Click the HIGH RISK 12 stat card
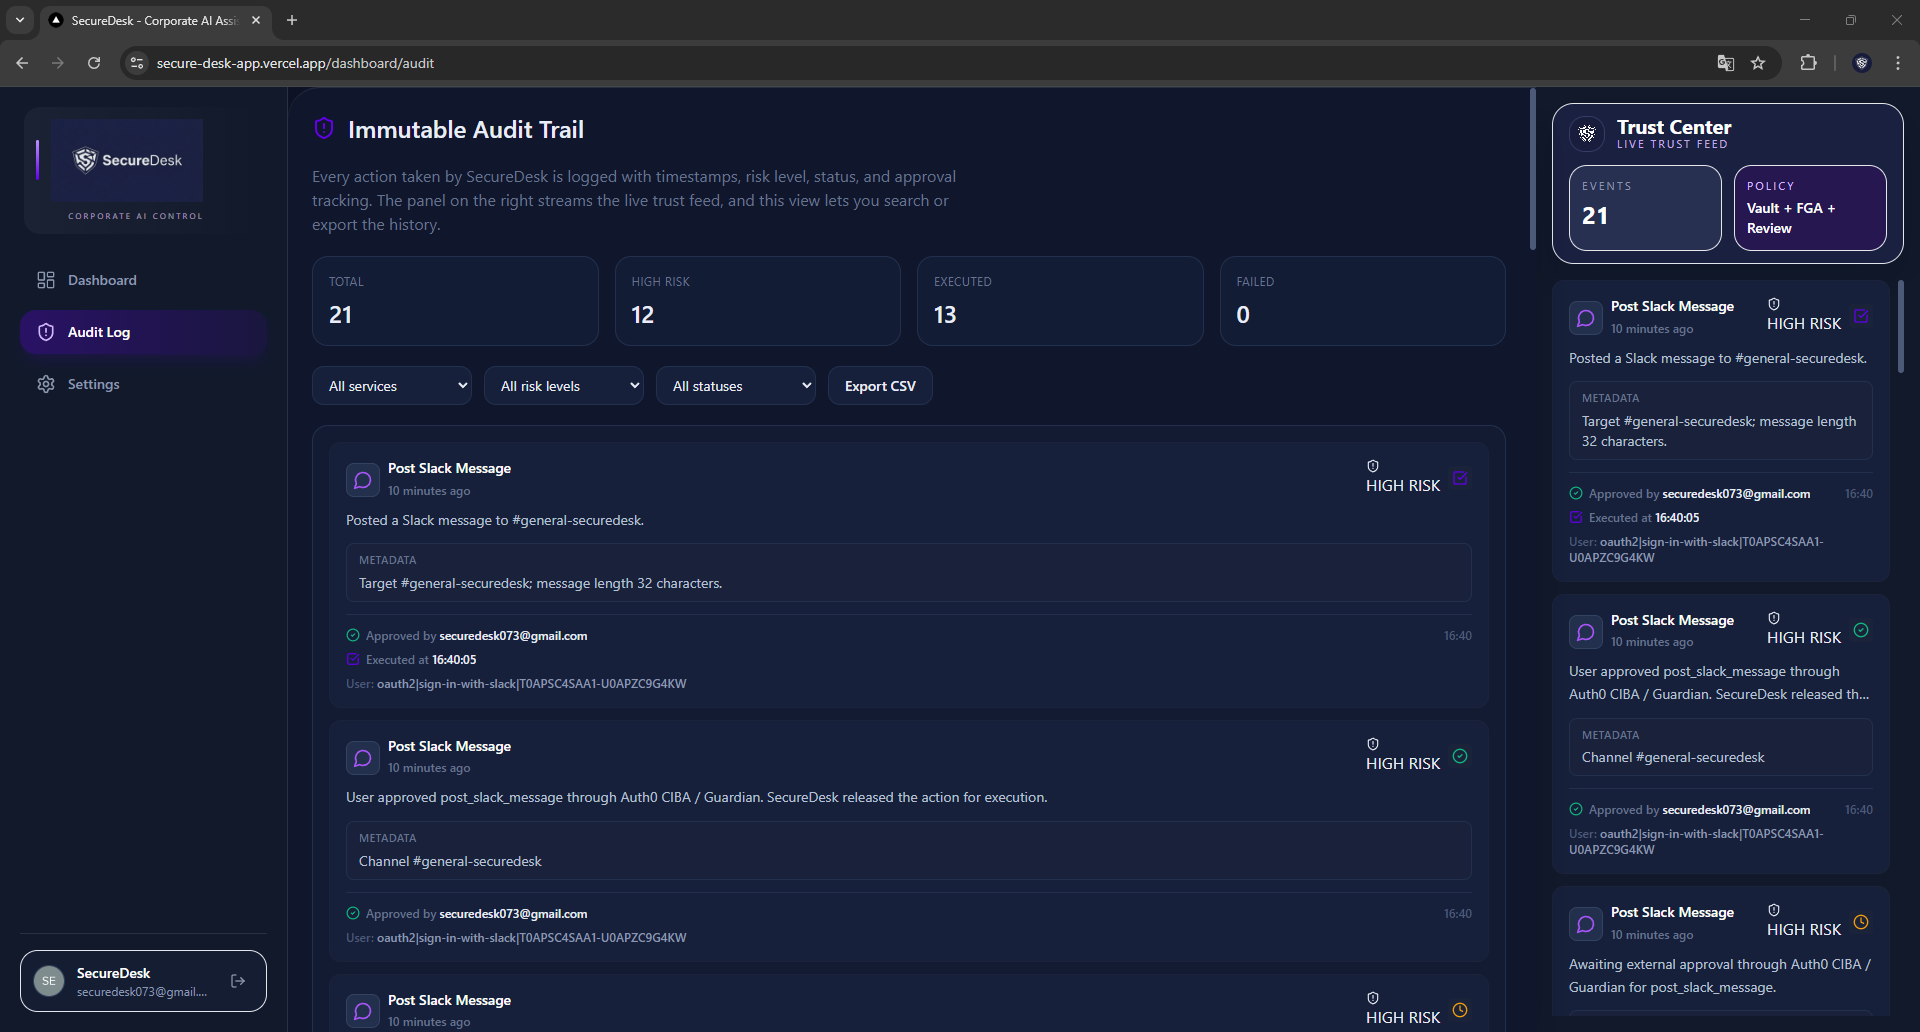The height and width of the screenshot is (1032, 1920). pos(757,301)
